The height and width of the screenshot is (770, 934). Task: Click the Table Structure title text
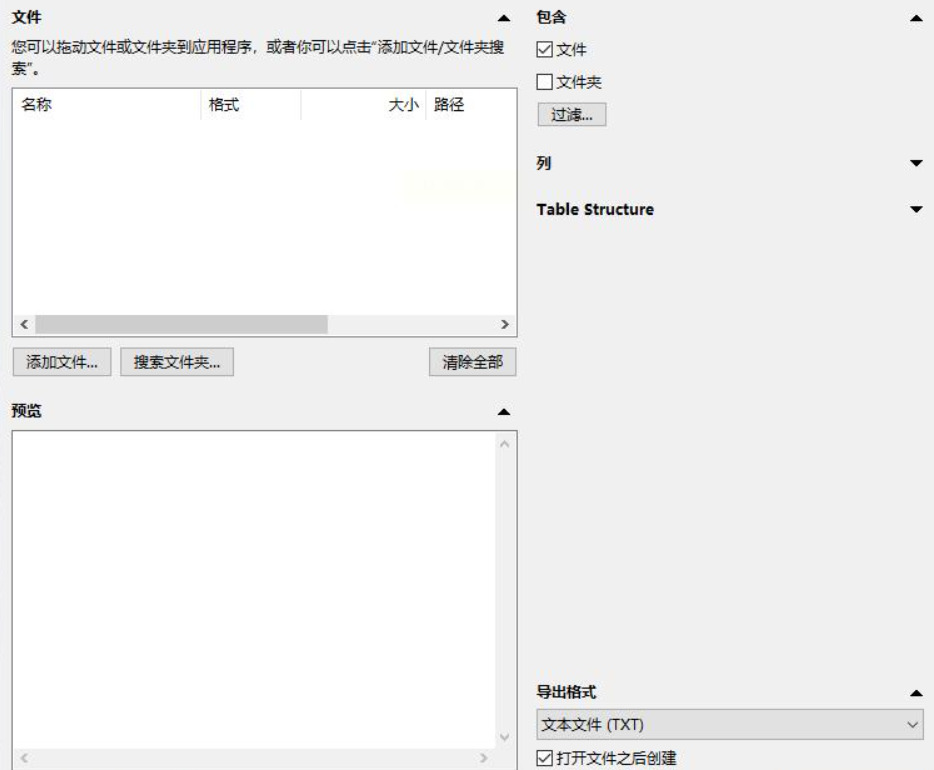(595, 210)
